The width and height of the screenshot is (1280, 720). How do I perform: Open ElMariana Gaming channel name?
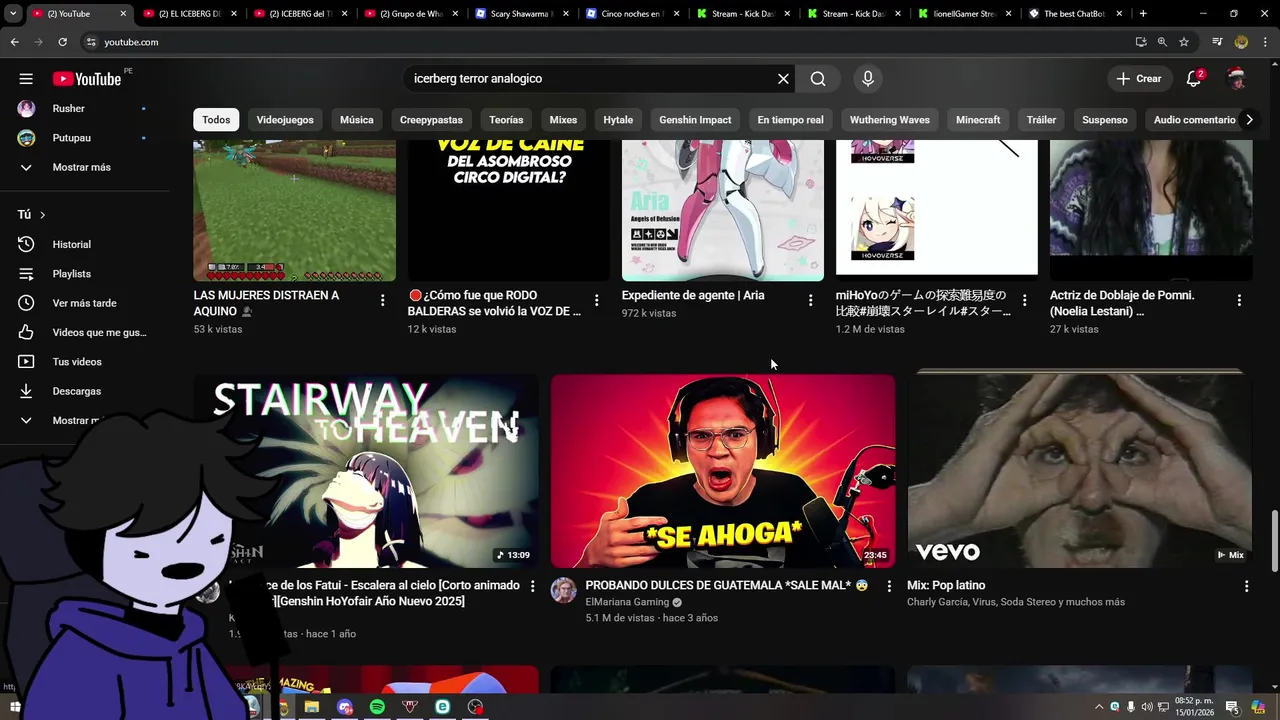627,602
